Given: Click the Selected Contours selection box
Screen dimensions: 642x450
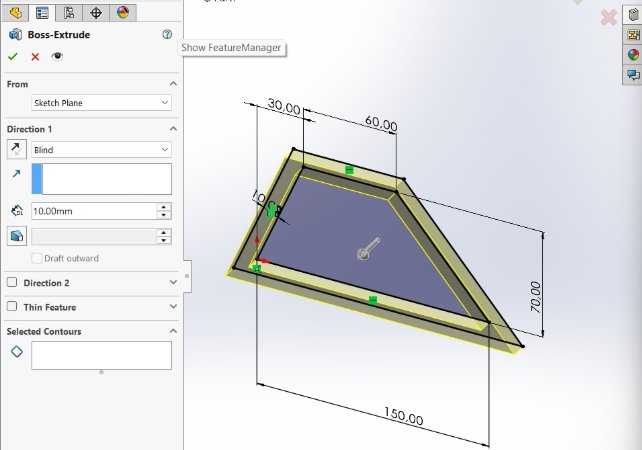Looking at the screenshot, I should point(102,355).
